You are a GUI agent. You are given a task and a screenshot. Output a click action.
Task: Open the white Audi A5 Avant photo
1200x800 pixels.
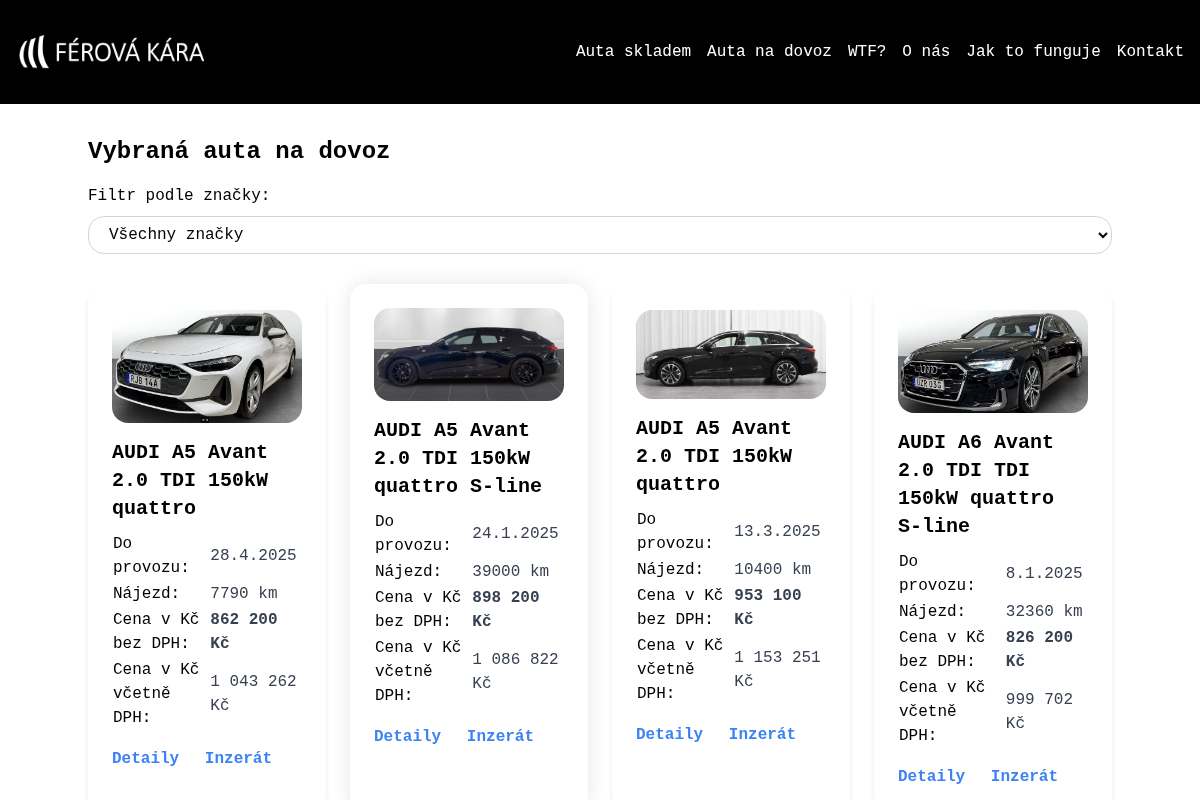207,366
